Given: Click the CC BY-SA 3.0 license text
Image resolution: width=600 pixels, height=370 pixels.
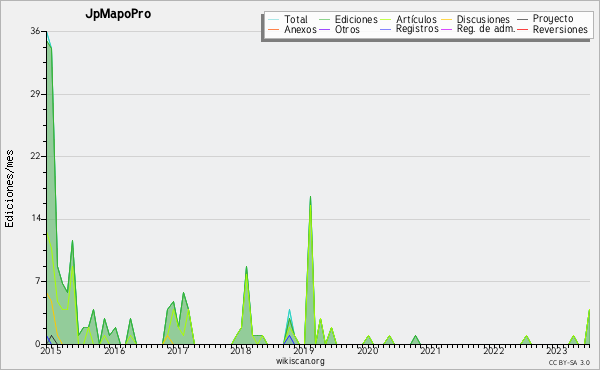Looking at the screenshot, I should point(569,362).
